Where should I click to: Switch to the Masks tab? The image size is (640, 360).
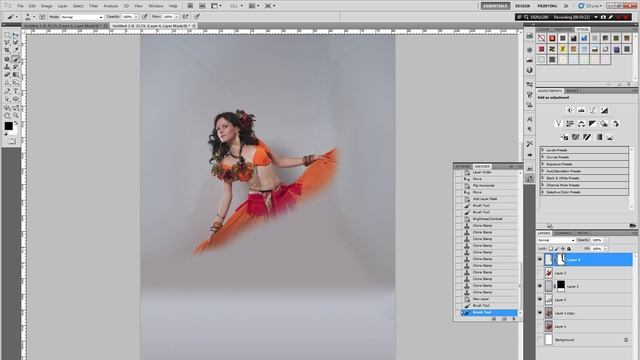pyautogui.click(x=572, y=91)
